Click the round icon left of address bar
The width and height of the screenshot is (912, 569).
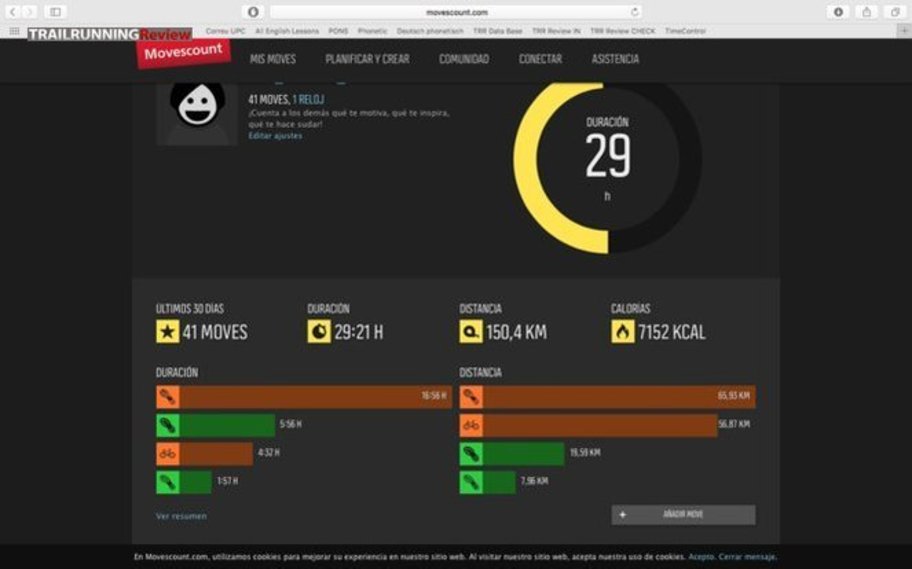click(253, 12)
